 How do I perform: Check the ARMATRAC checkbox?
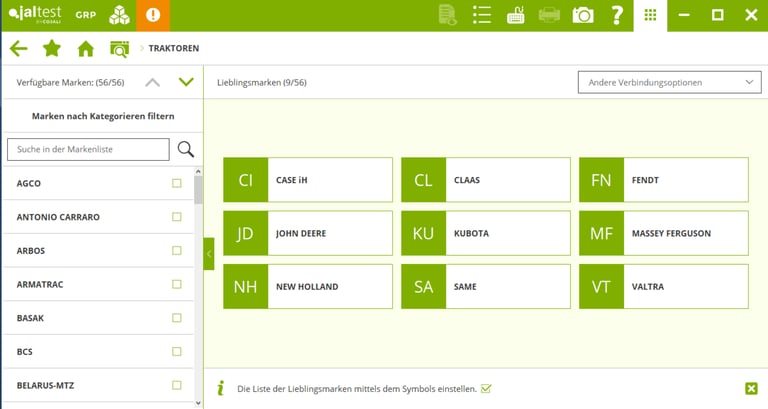(x=177, y=284)
